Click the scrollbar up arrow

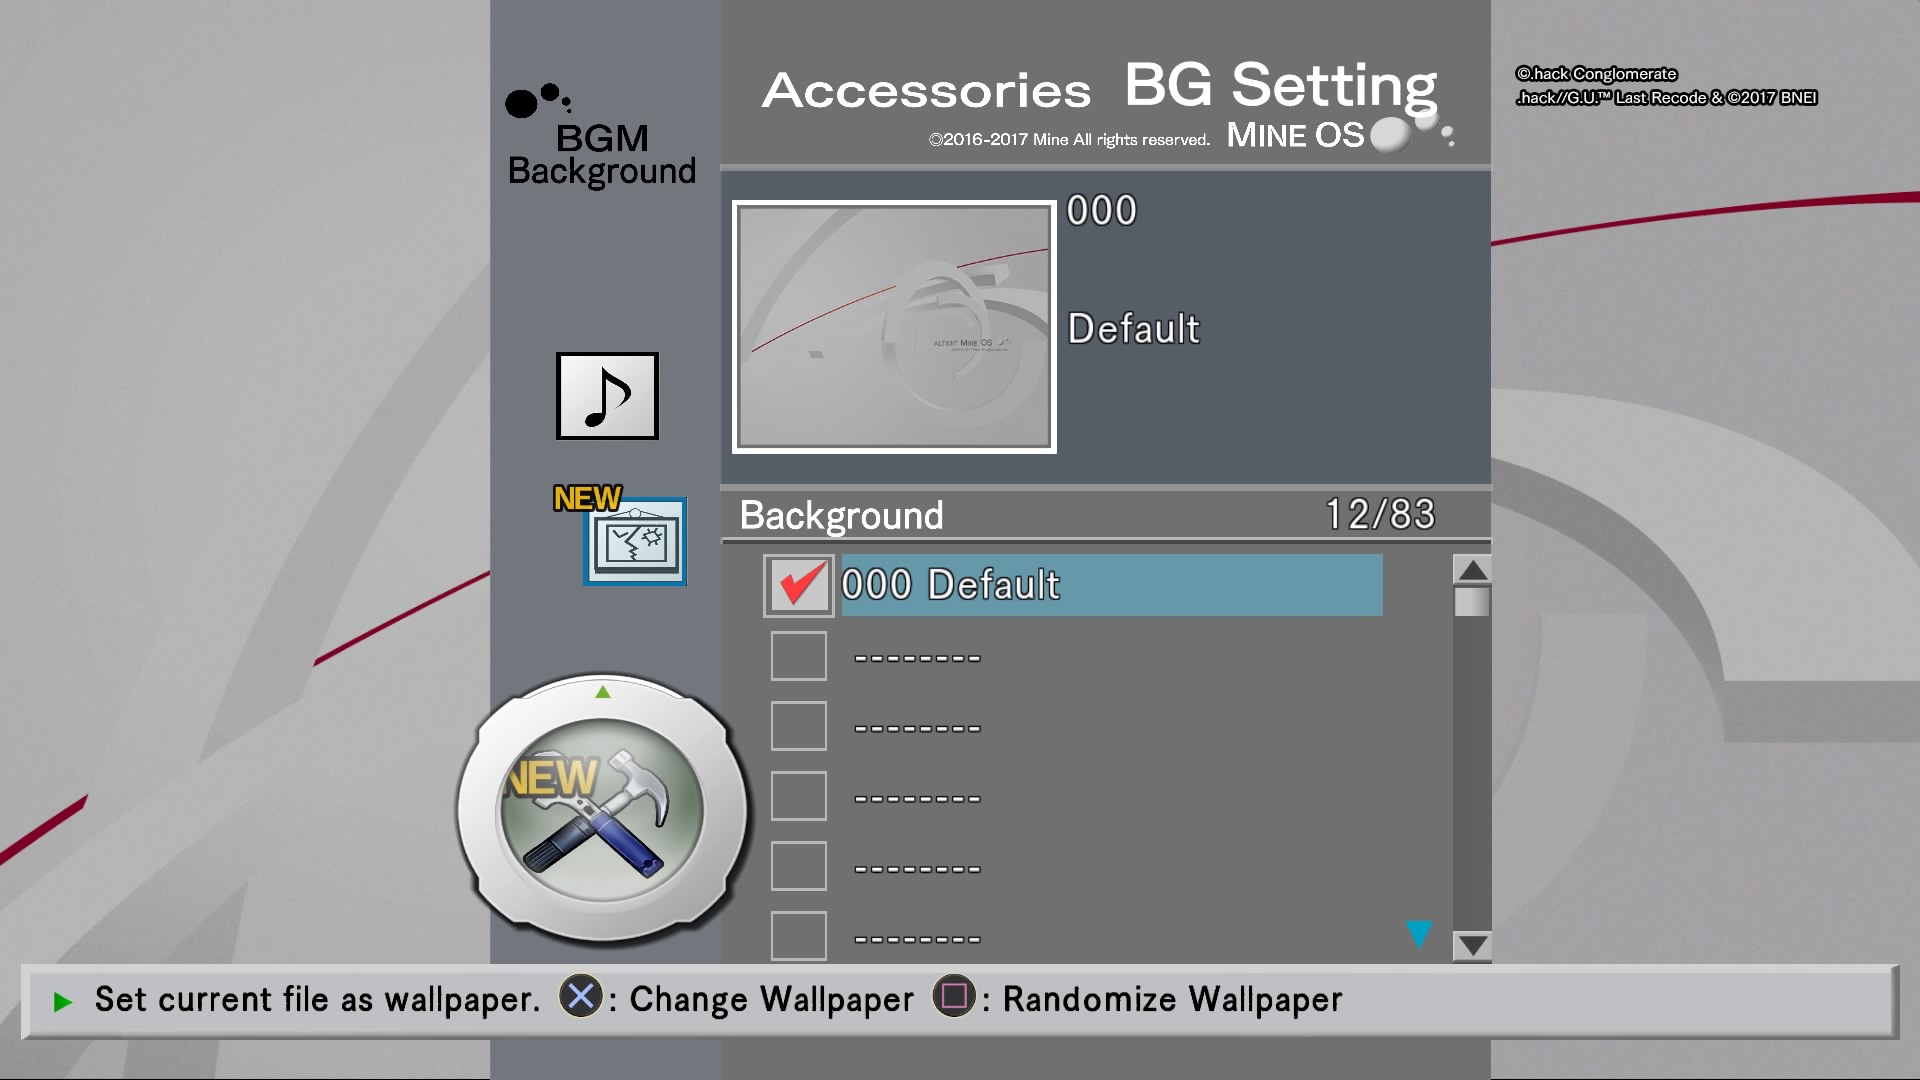click(x=1472, y=570)
